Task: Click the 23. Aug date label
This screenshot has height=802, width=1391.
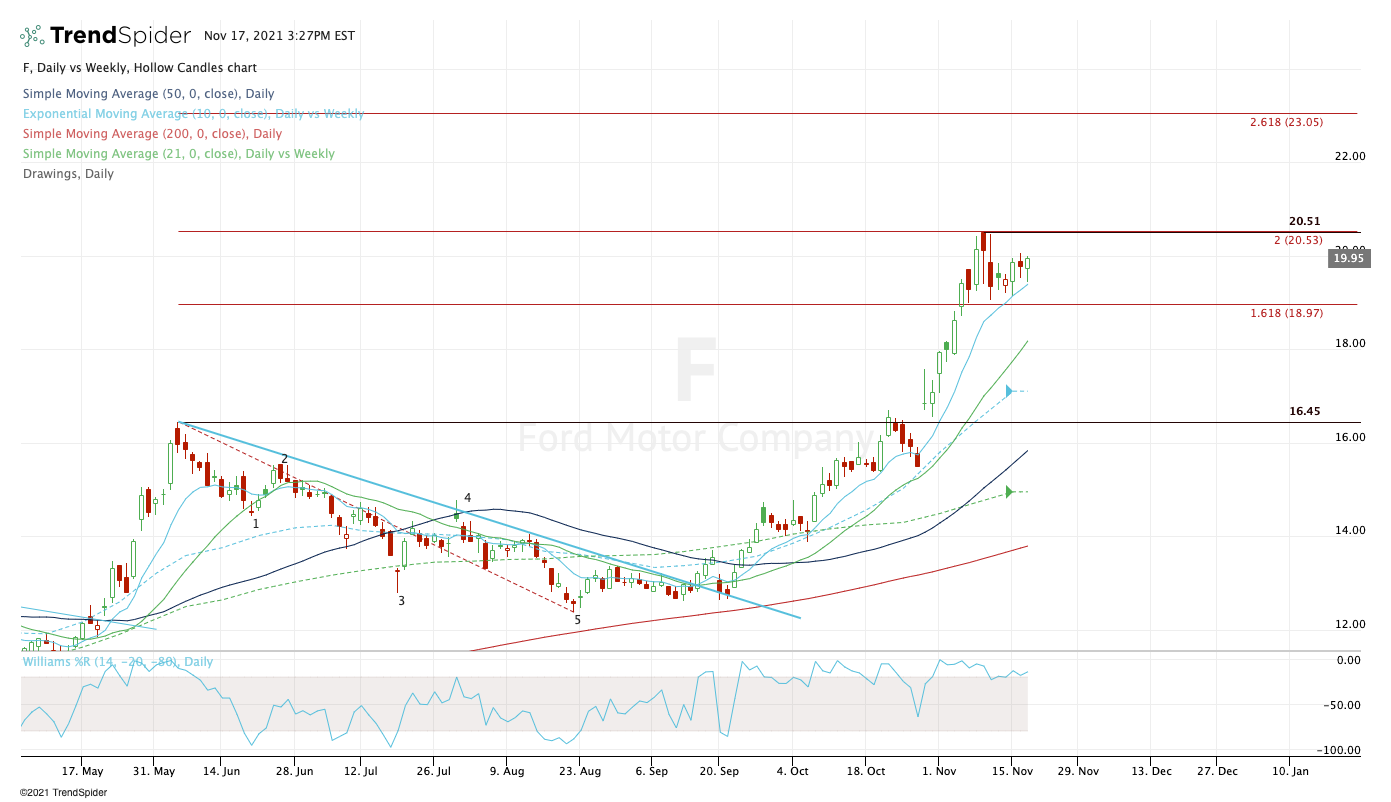Action: (x=579, y=772)
